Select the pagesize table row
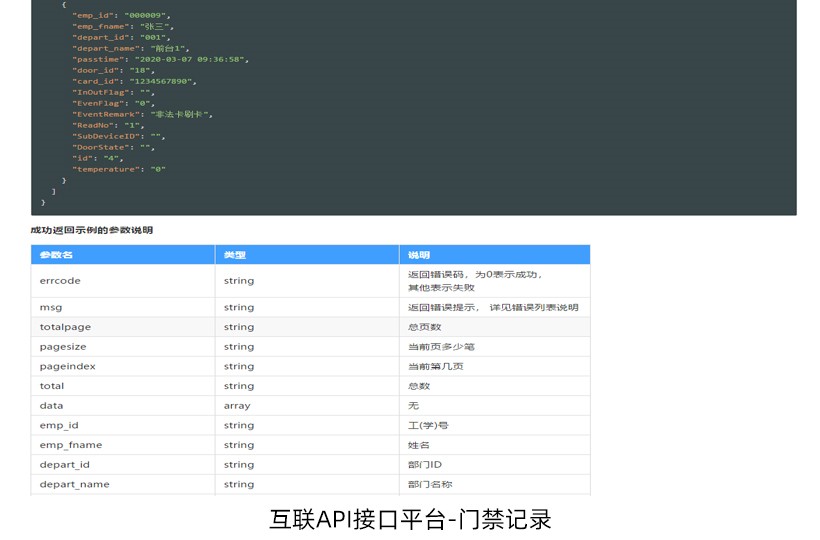The height and width of the screenshot is (540, 820). click(310, 347)
